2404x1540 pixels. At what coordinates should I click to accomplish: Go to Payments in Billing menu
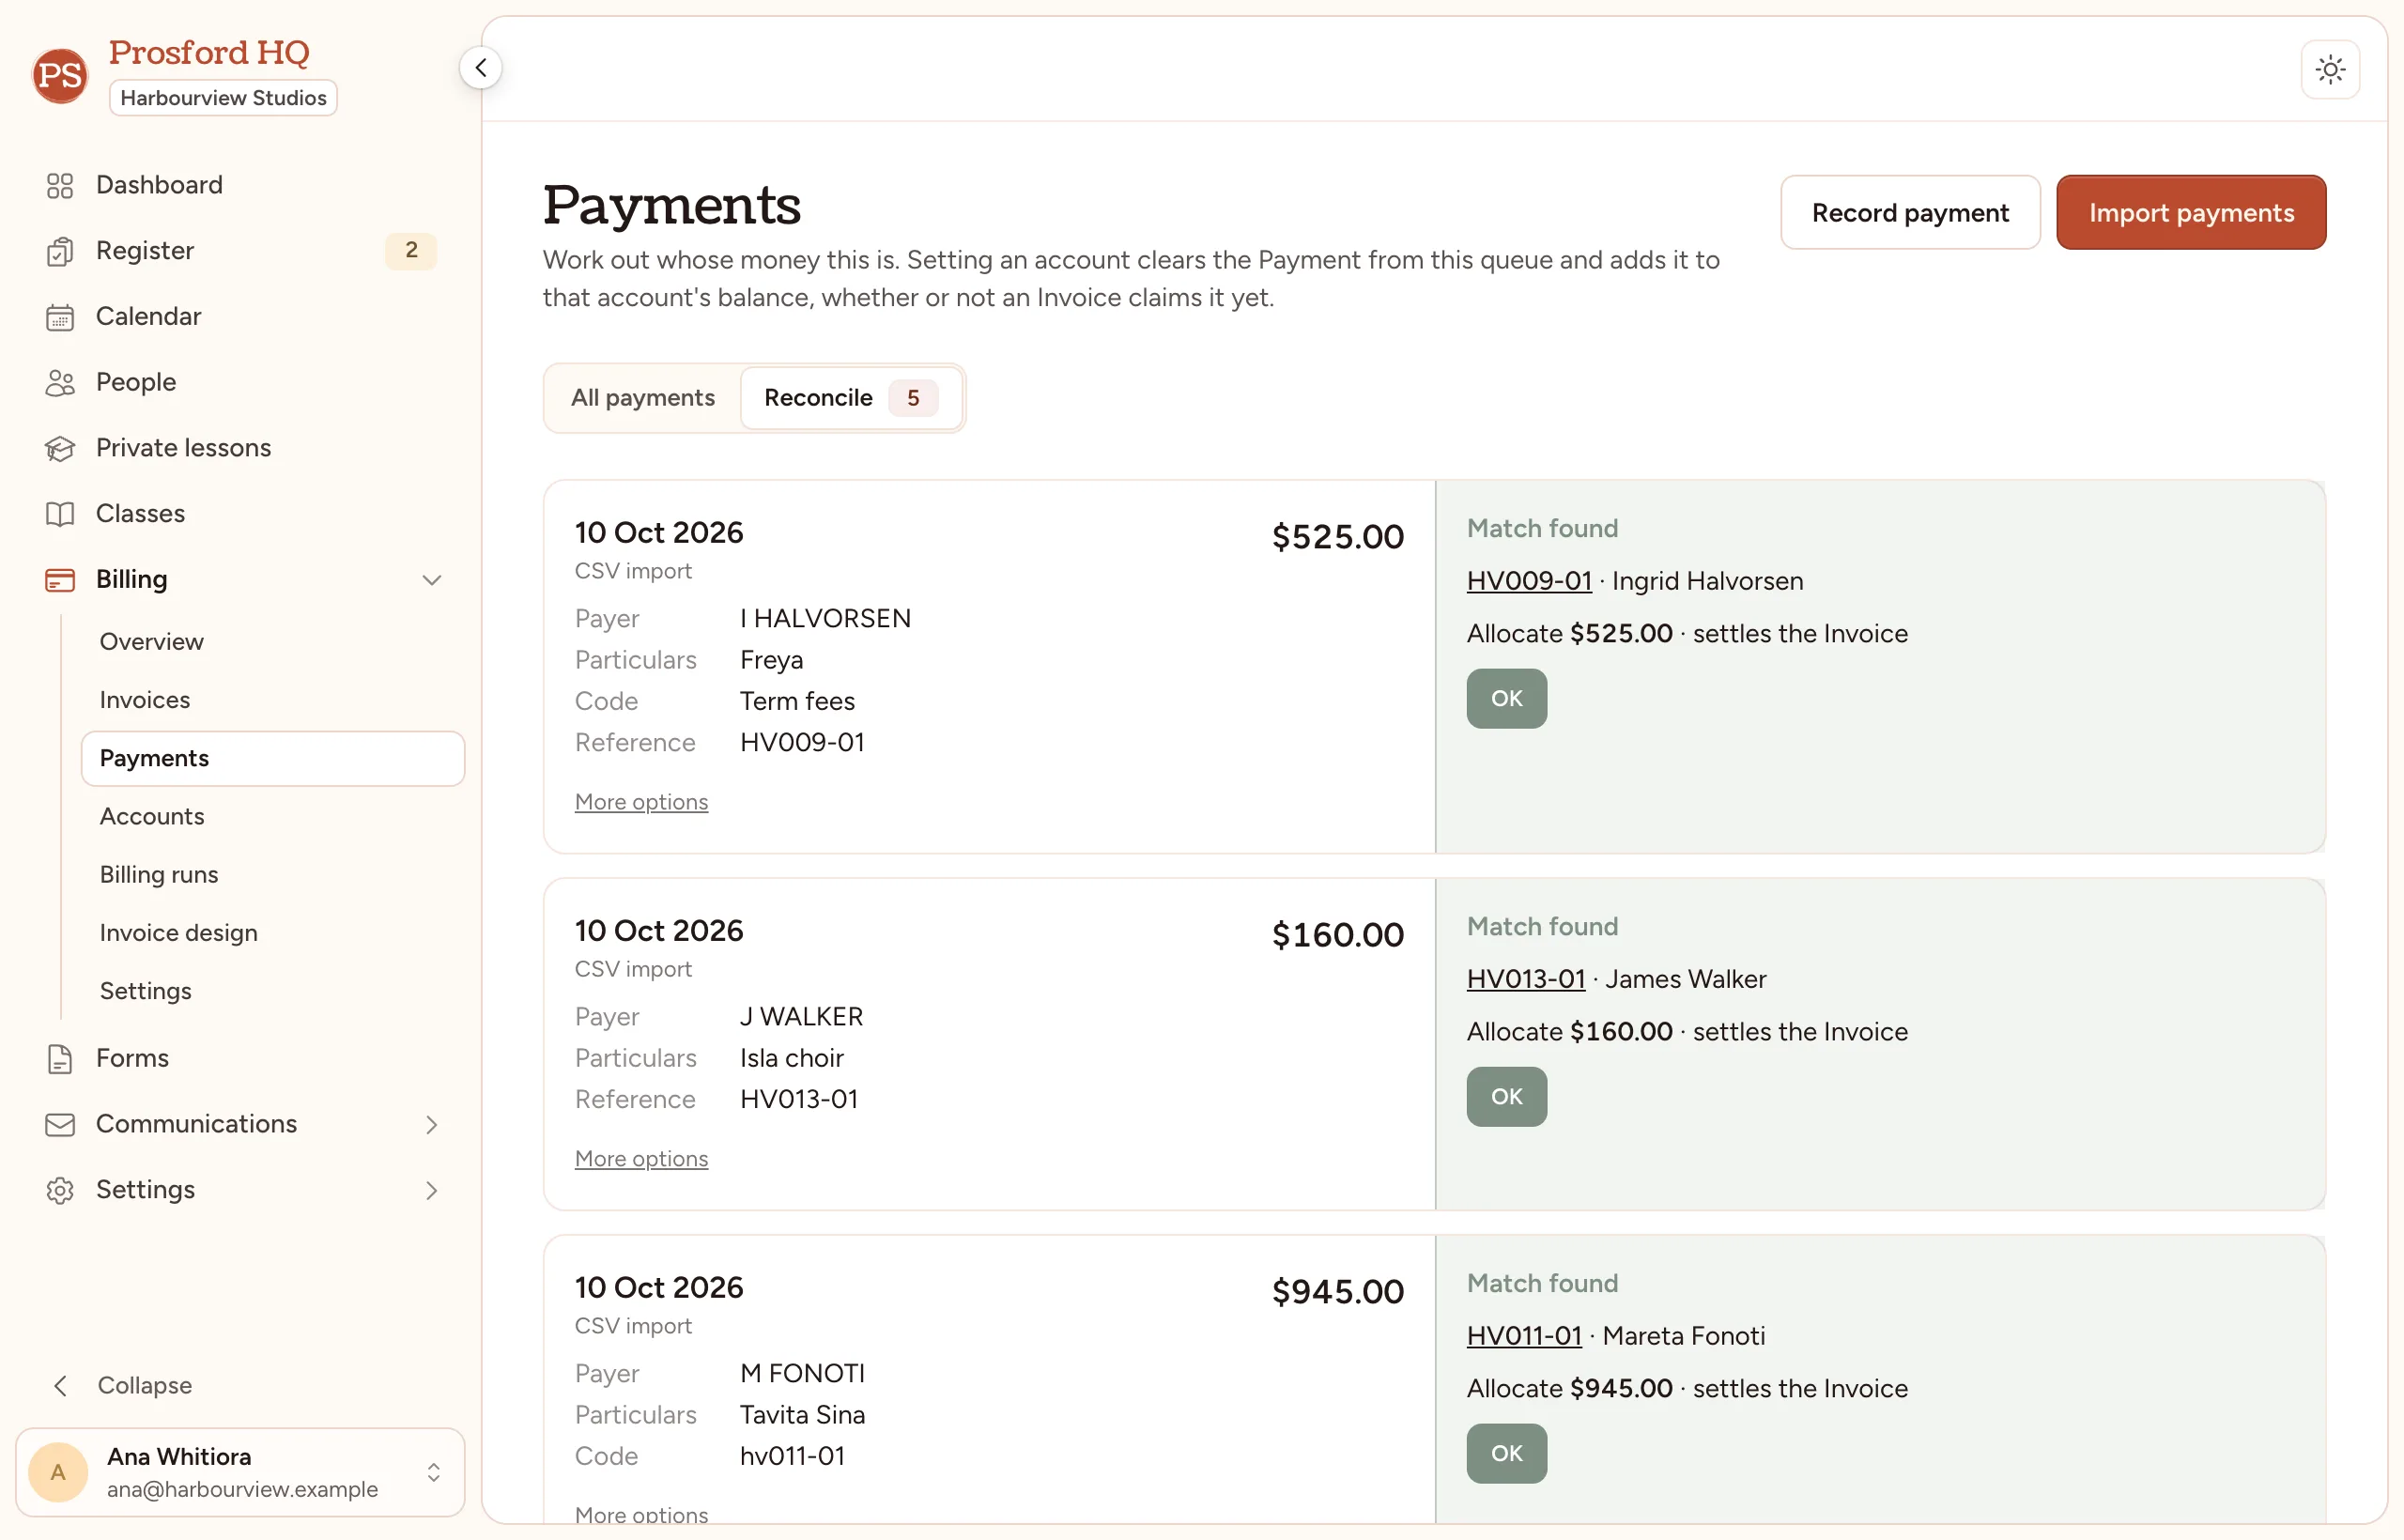[273, 758]
